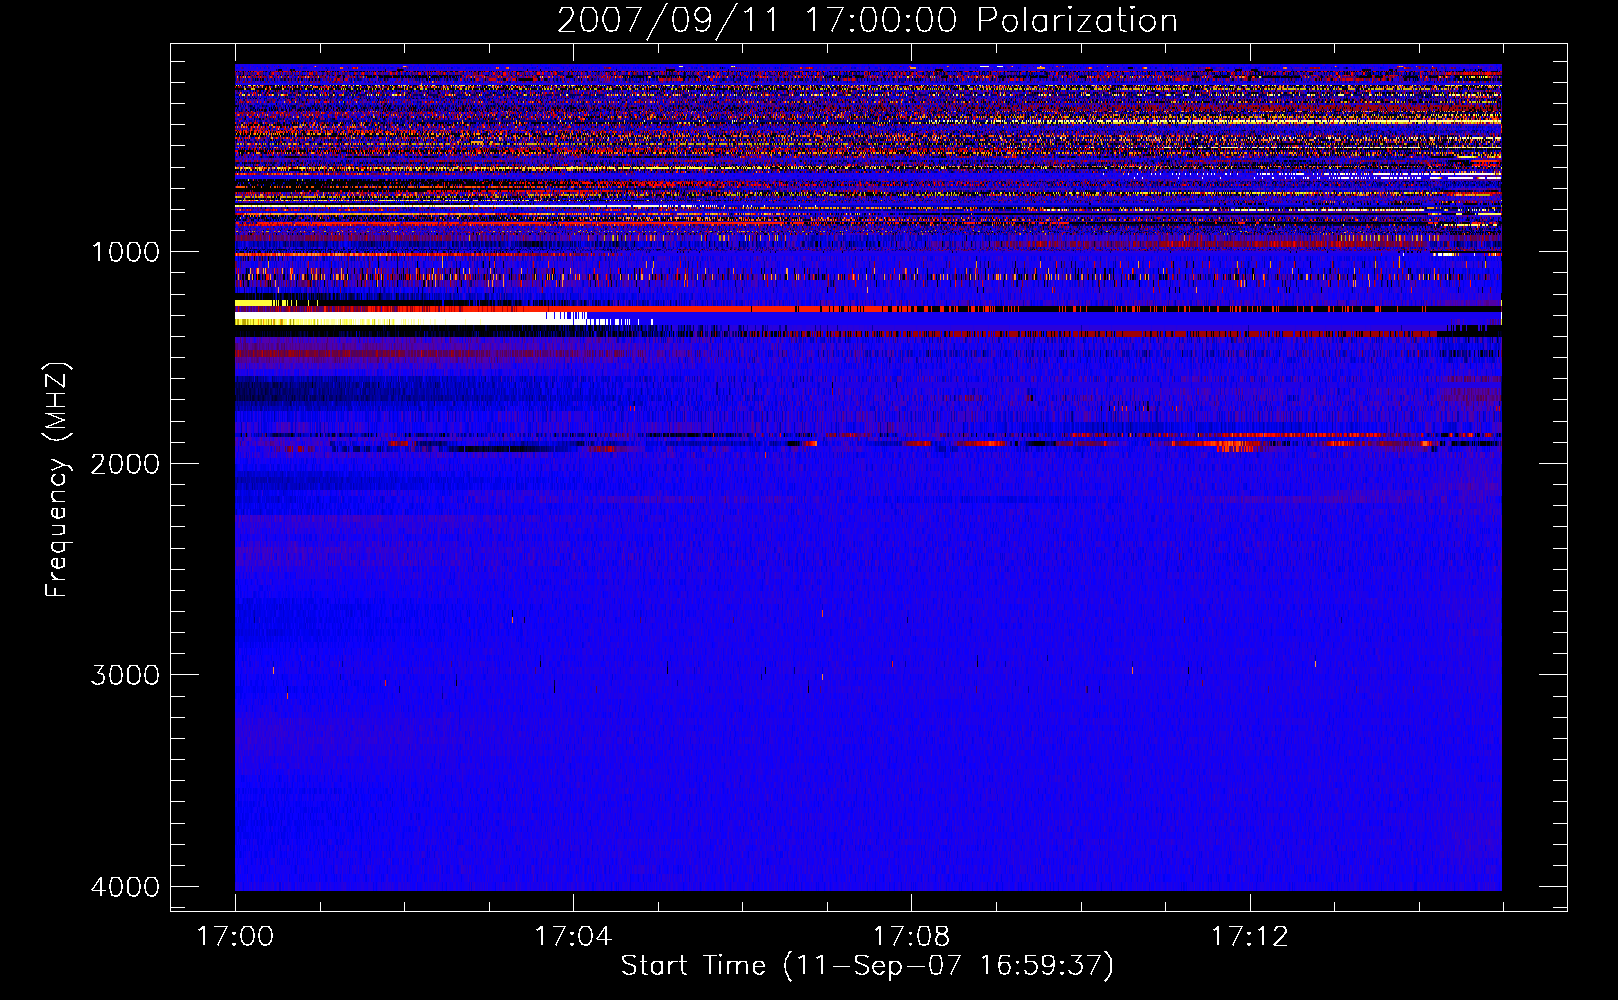Click the 1000 frequency tick label
Screen dimensions: 1618x1000
pyautogui.click(x=125, y=251)
